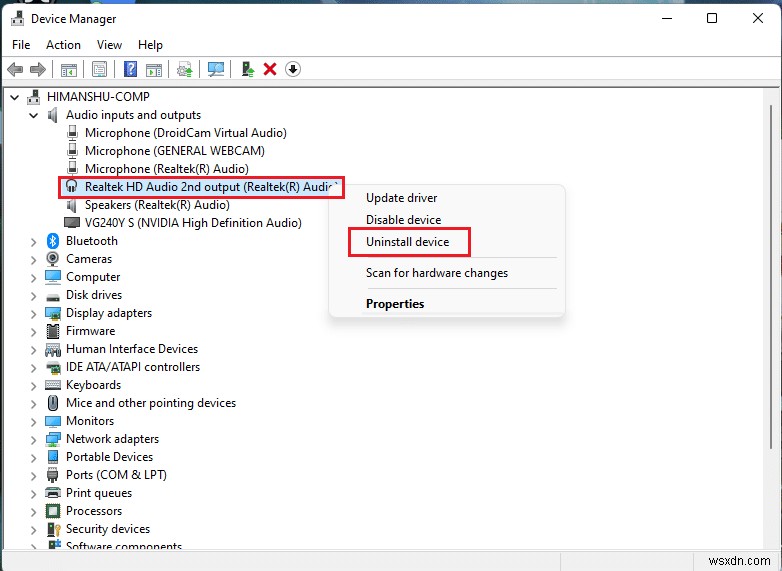Click the black down-arrow disable device icon
The image size is (782, 571).
point(293,69)
